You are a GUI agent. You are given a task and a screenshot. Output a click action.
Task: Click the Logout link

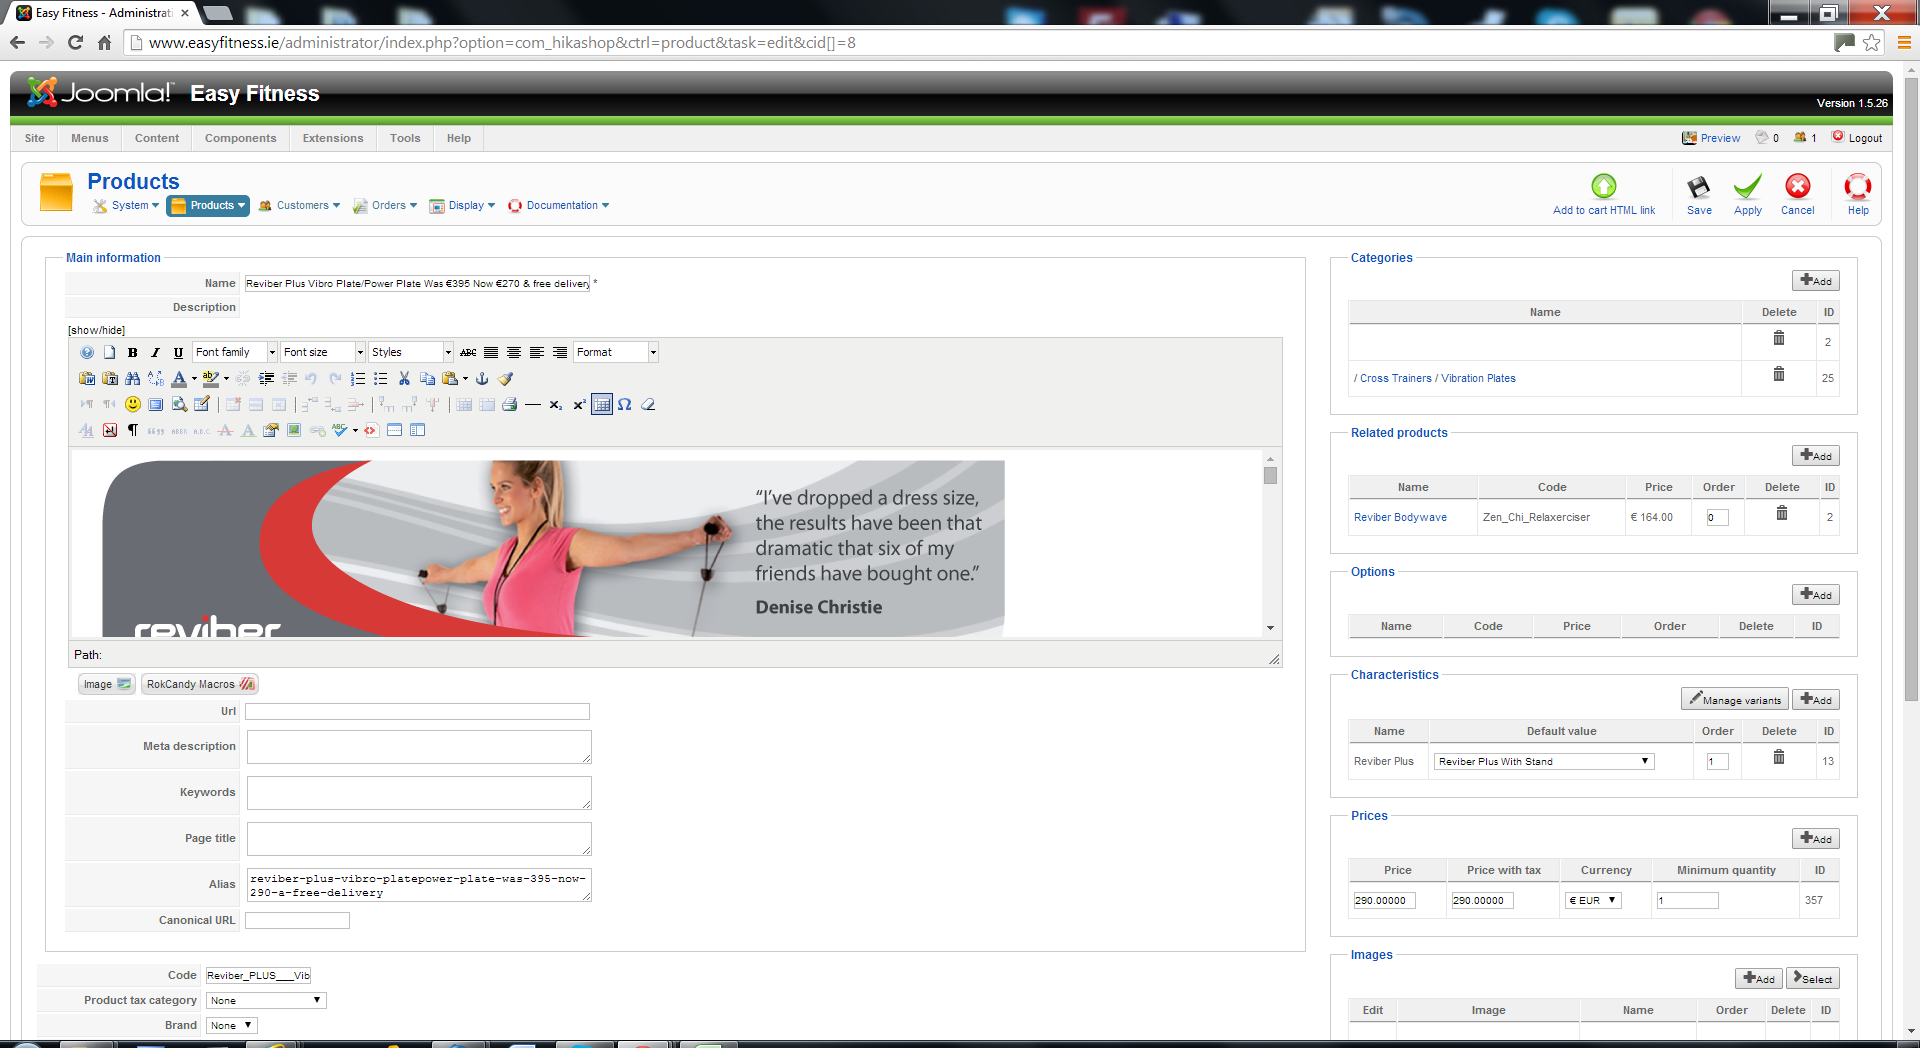(x=1857, y=138)
